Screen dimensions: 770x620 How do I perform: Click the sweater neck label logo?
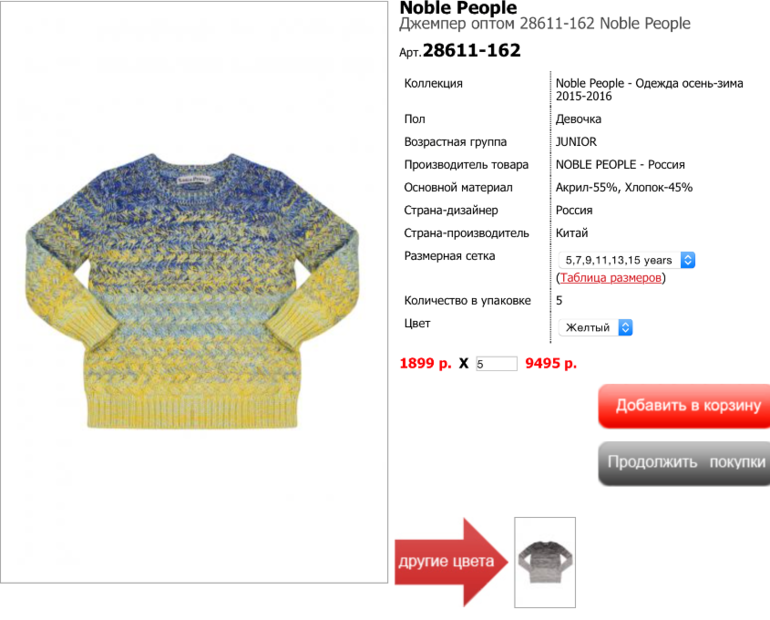(194, 180)
